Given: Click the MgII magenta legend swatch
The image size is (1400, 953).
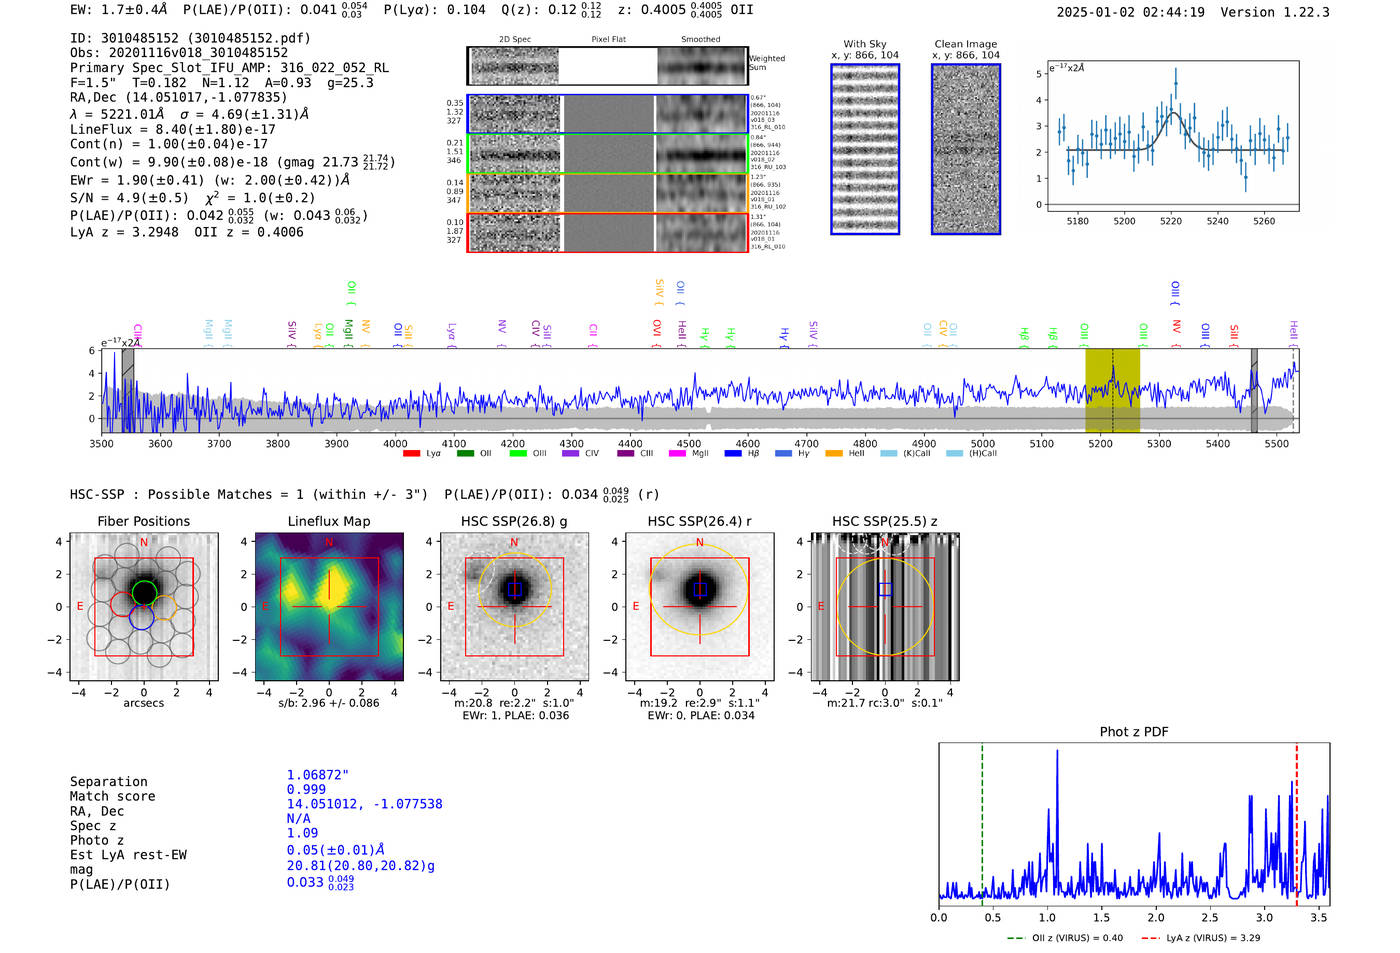Looking at the screenshot, I should tap(677, 454).
